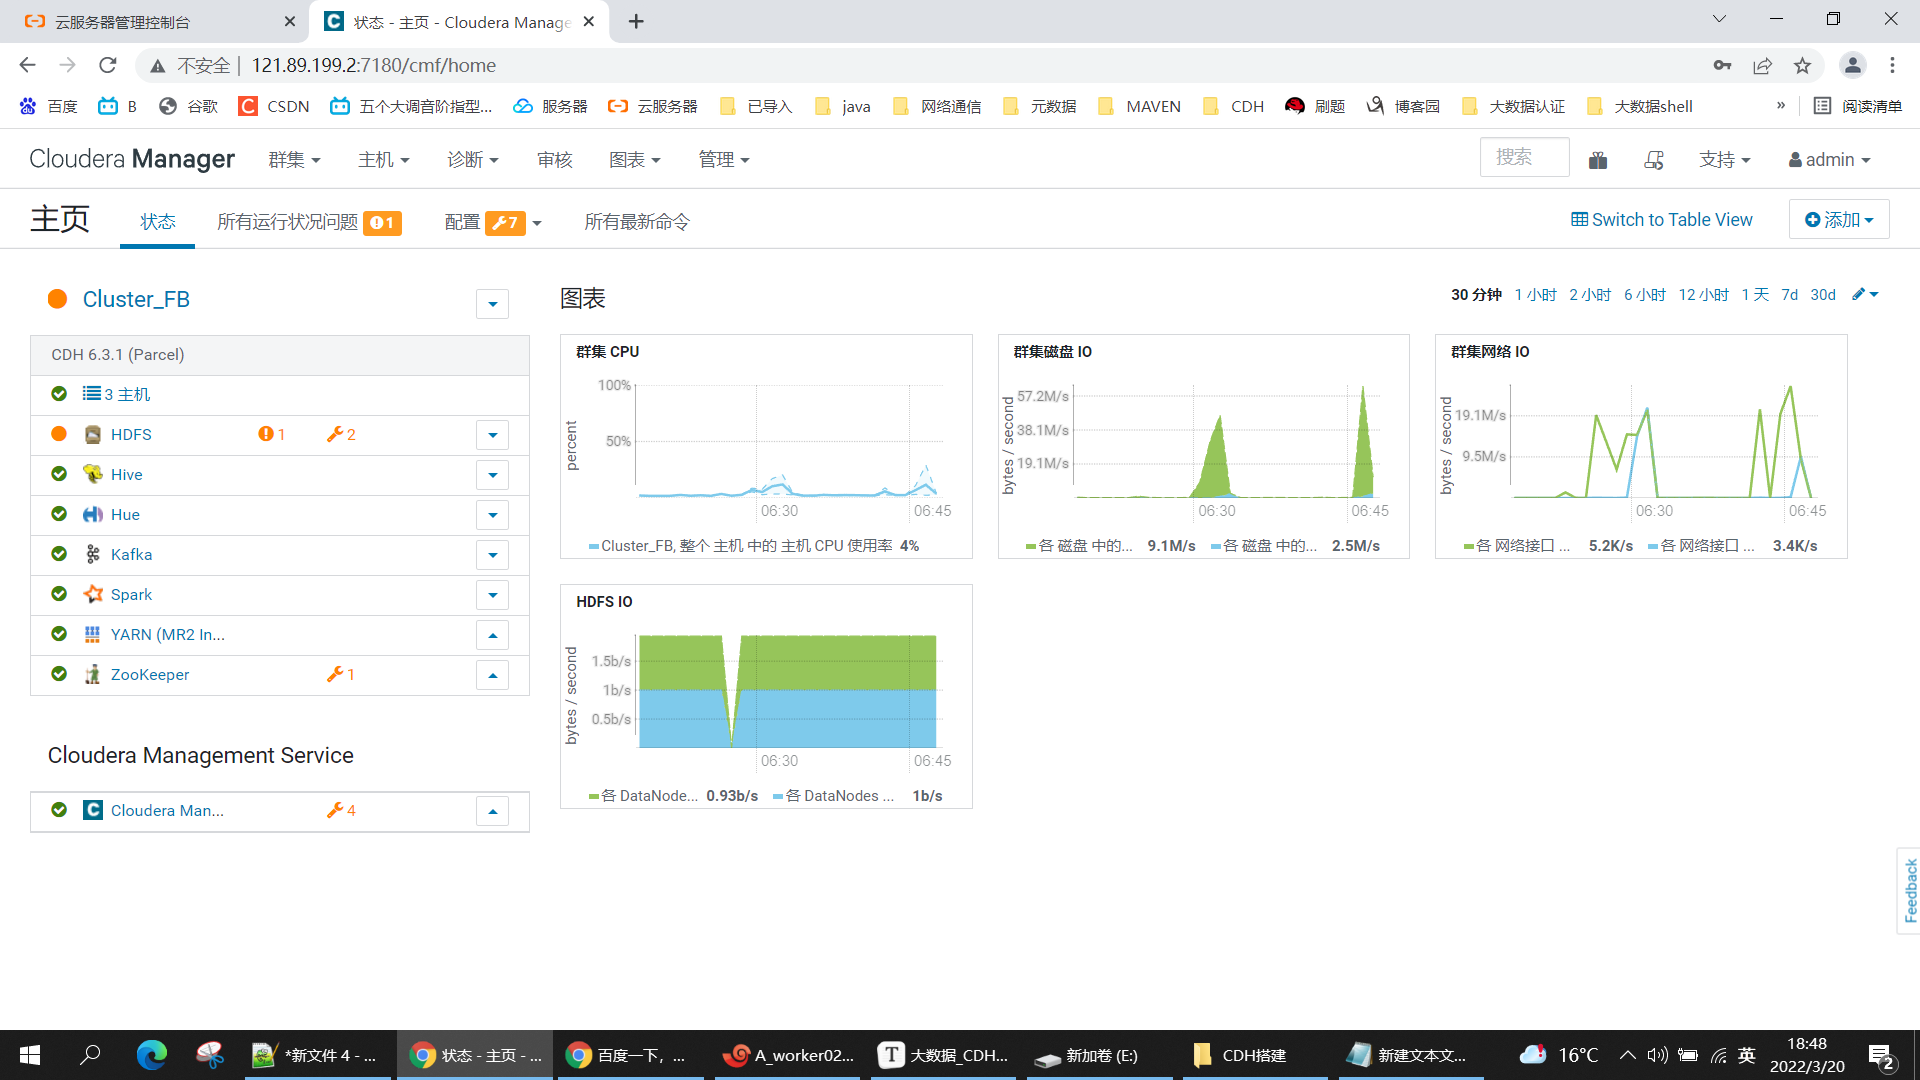Open running commands icon in header
The image size is (1920, 1080).
1654,160
